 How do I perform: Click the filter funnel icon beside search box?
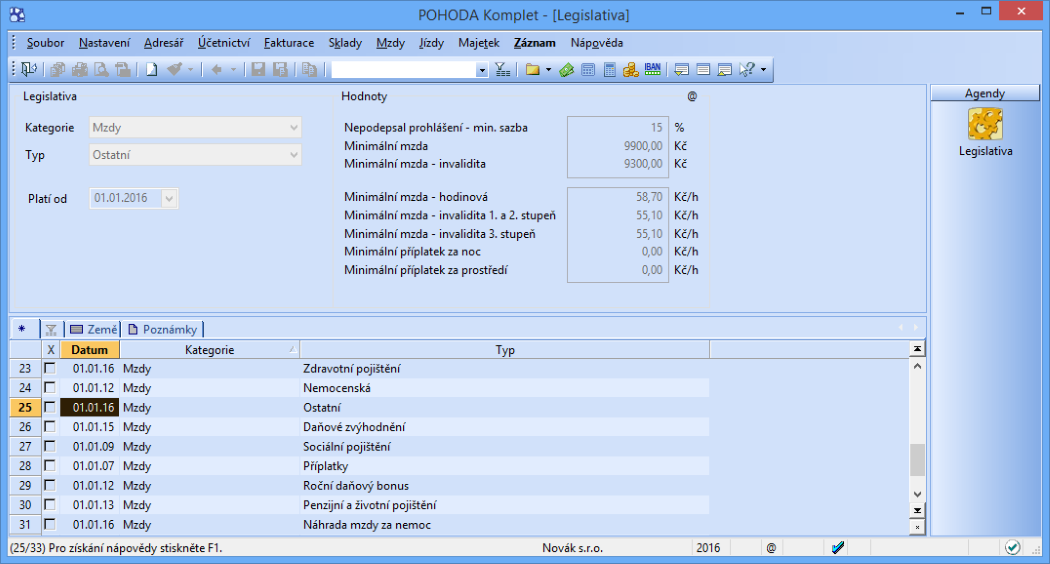coord(503,69)
